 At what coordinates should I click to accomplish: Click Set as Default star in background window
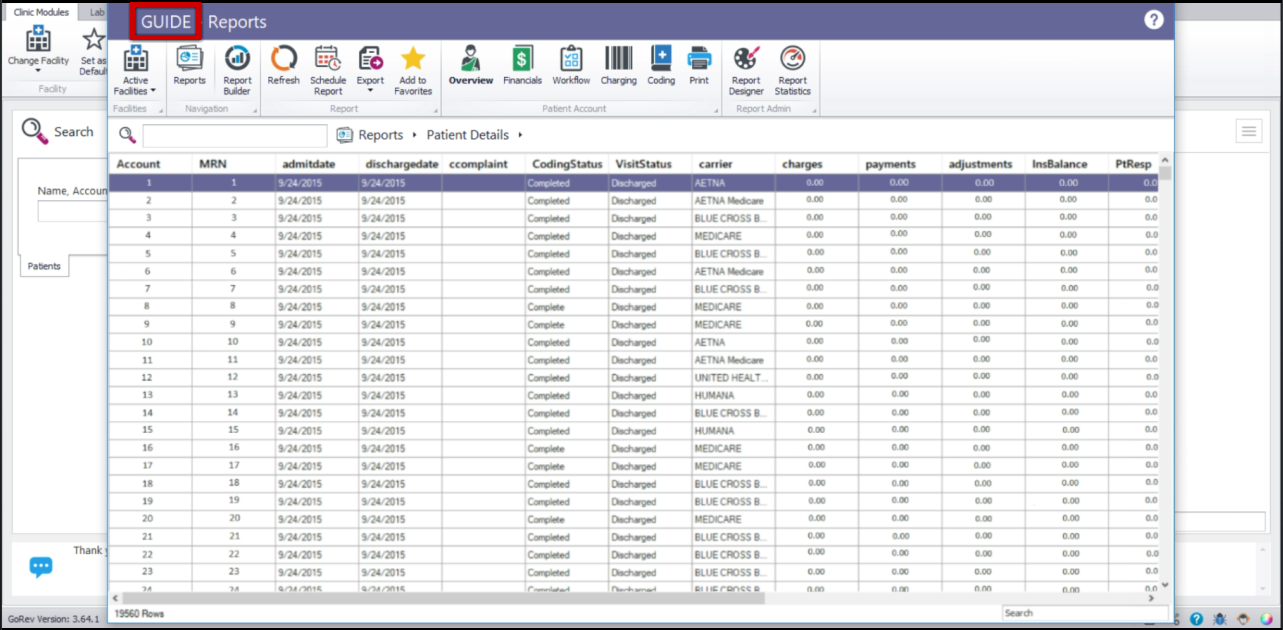coord(93,50)
